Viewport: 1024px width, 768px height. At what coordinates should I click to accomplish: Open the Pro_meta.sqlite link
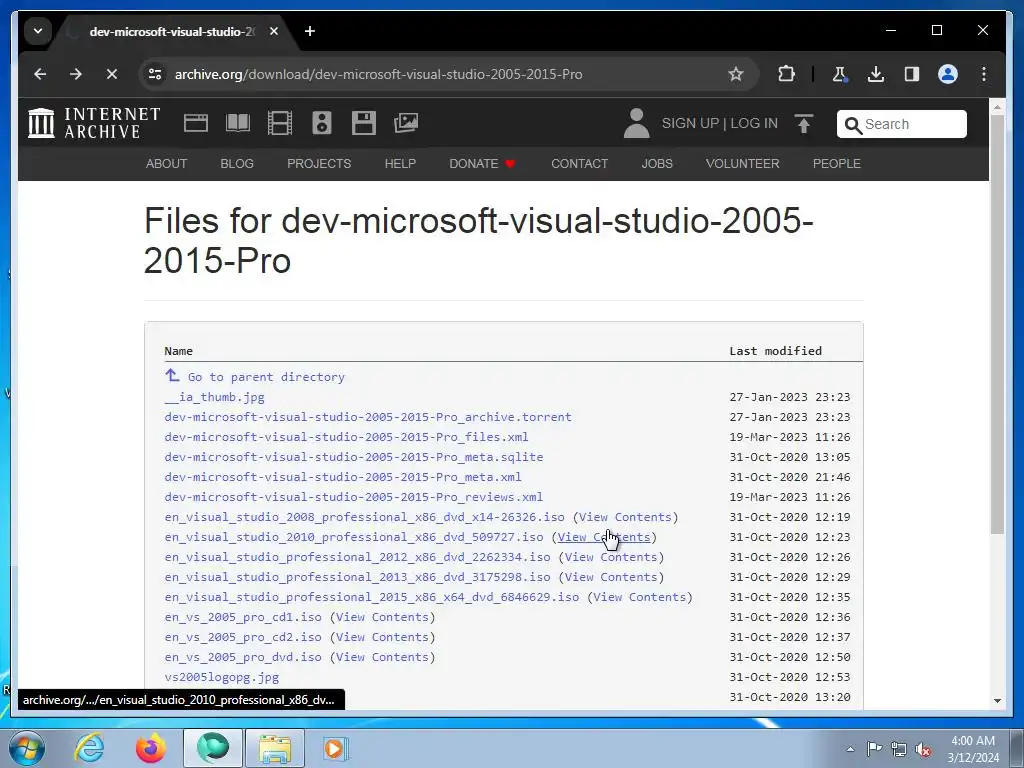point(353,456)
